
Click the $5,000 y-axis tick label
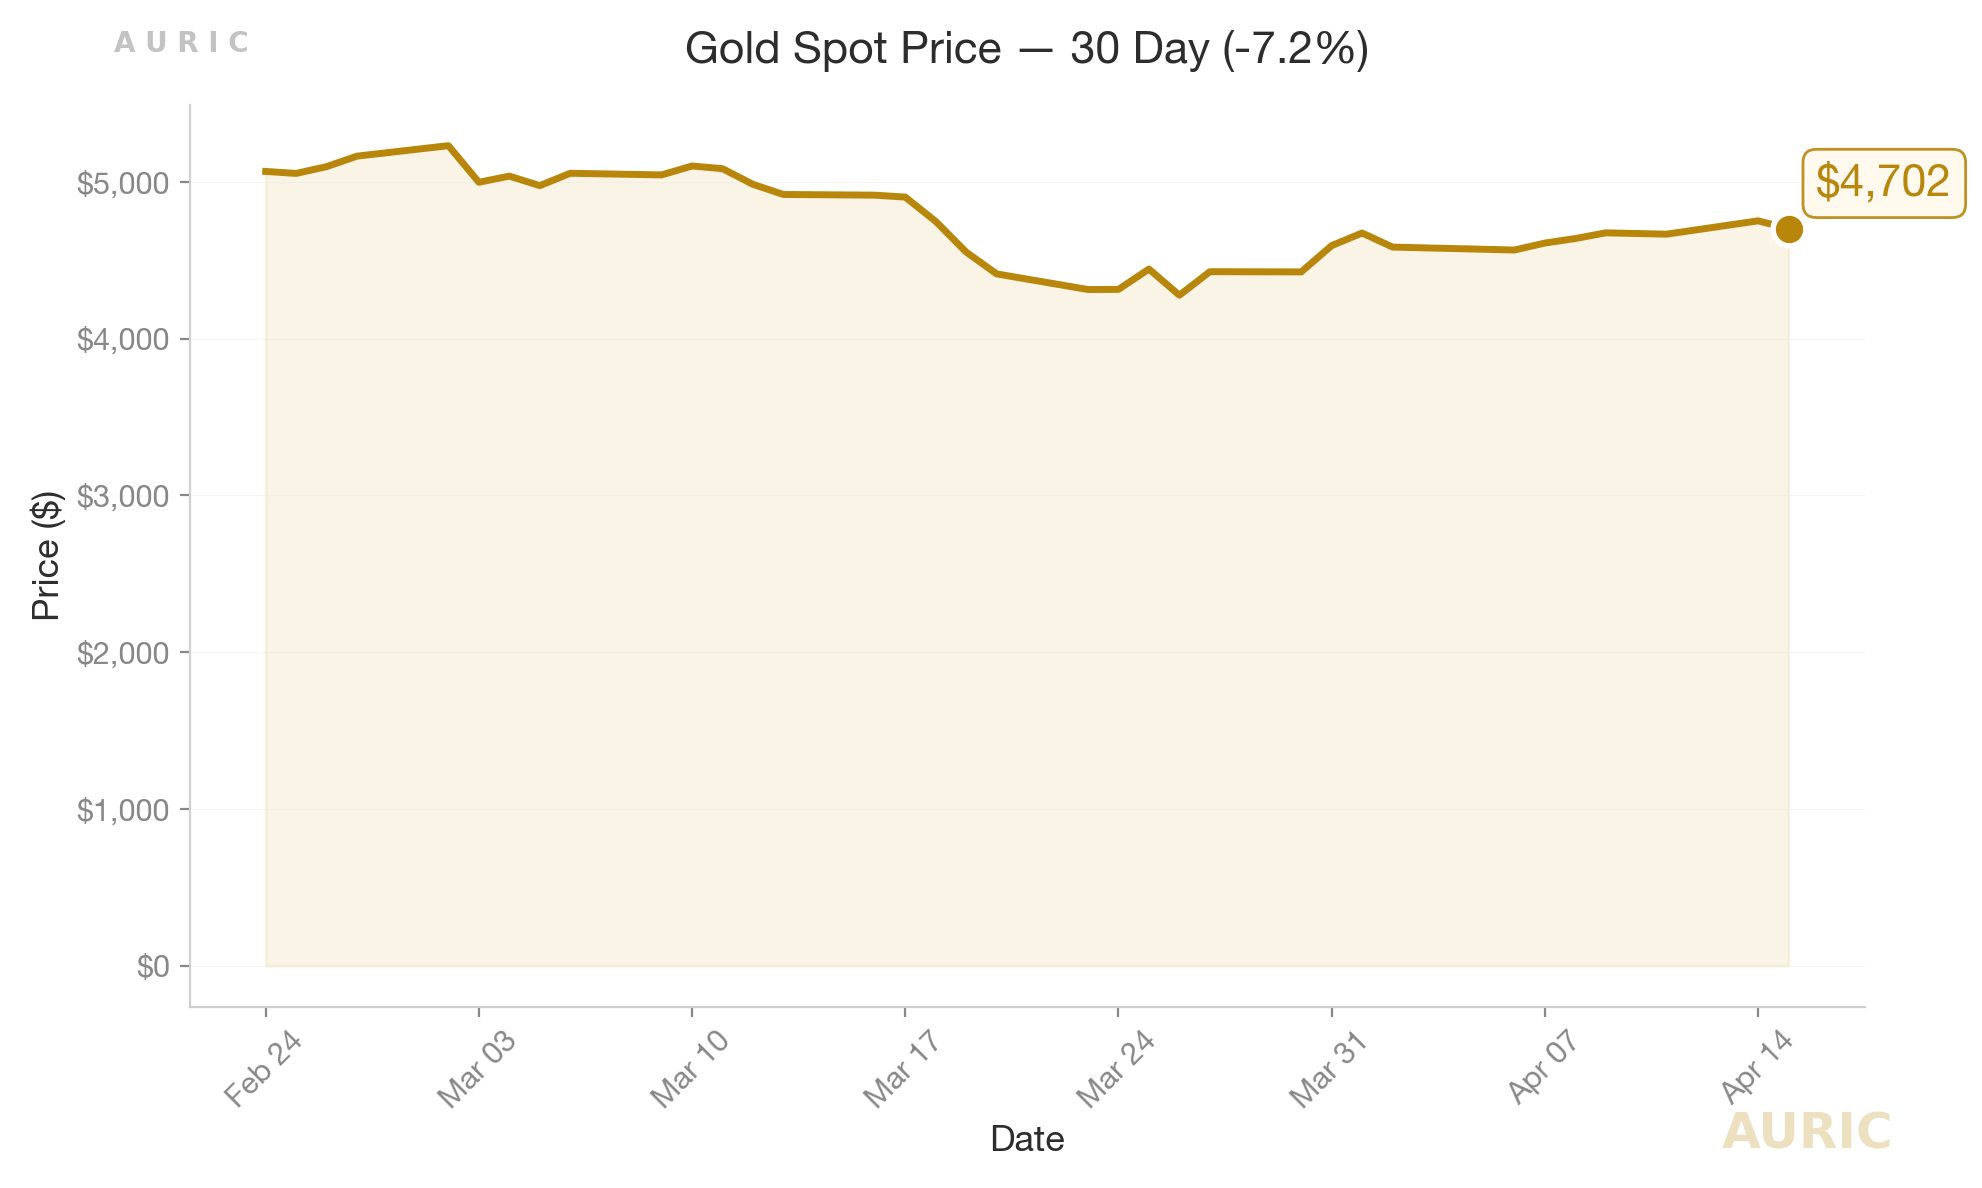click(123, 184)
